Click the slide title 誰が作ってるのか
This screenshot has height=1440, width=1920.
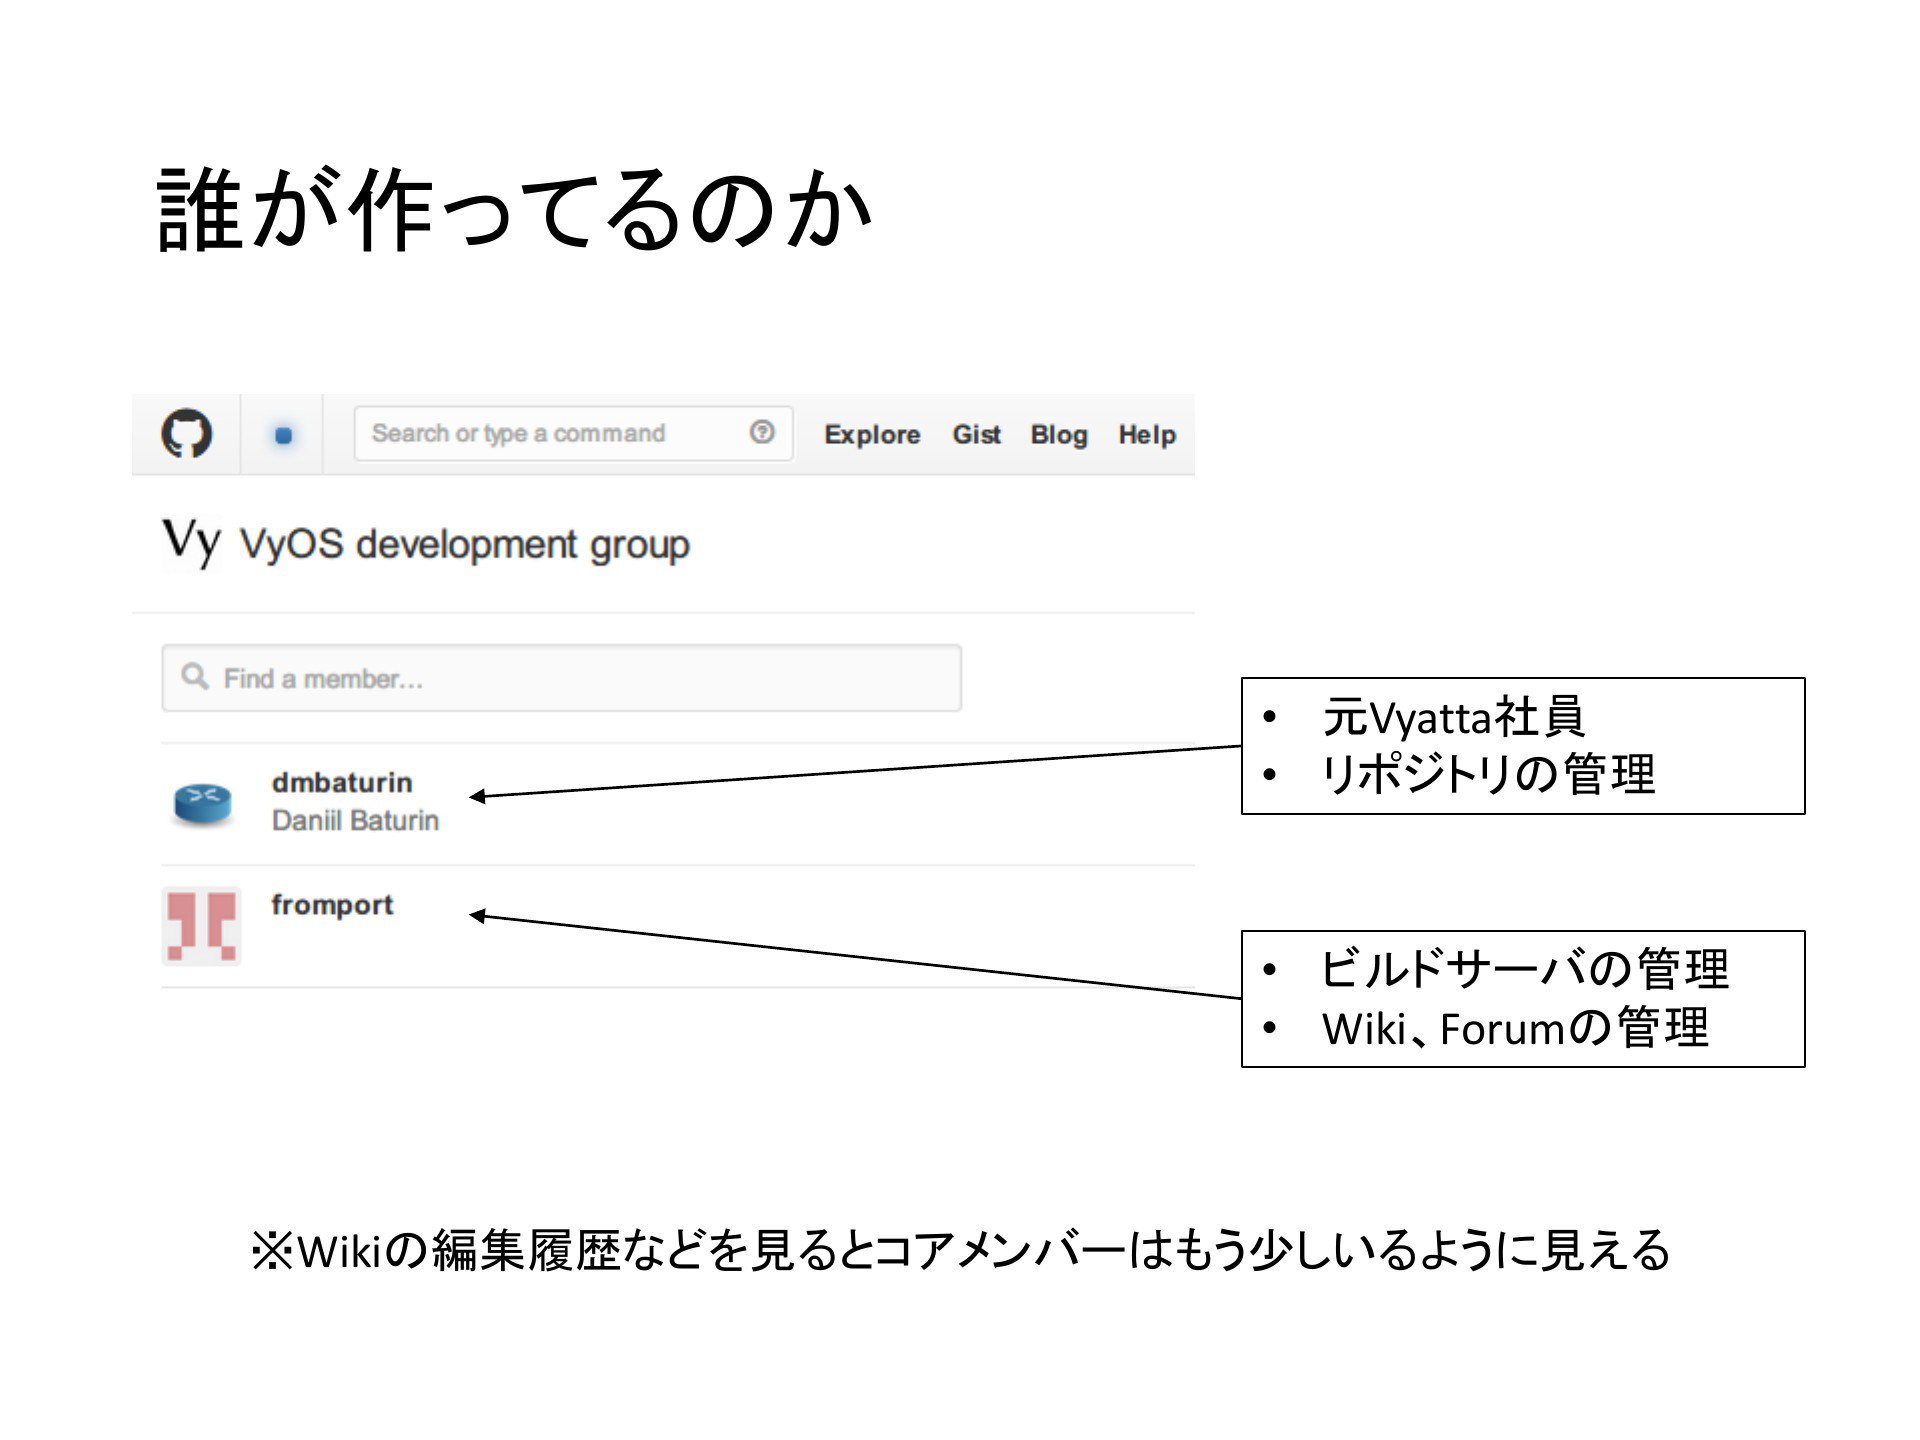pos(514,210)
